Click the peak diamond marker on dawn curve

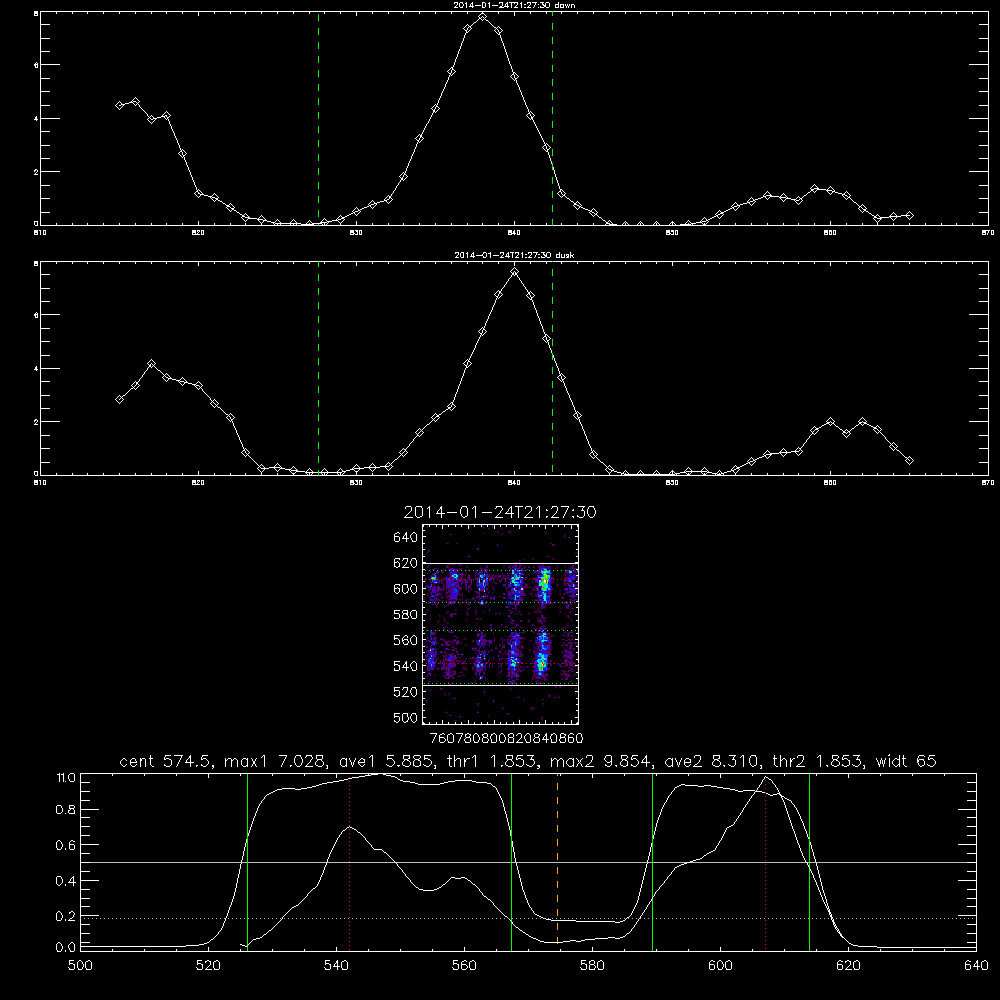(483, 17)
